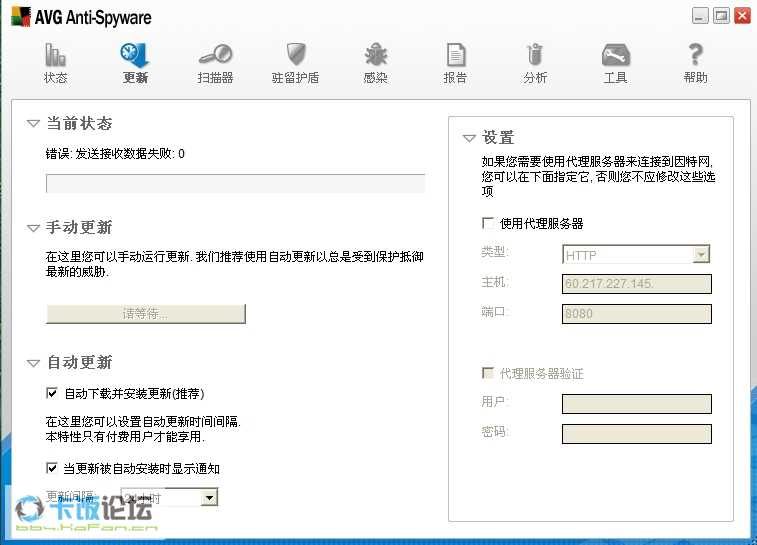
Task: Uncheck 自动下载并安装更新(推荐)
Action: 52,393
